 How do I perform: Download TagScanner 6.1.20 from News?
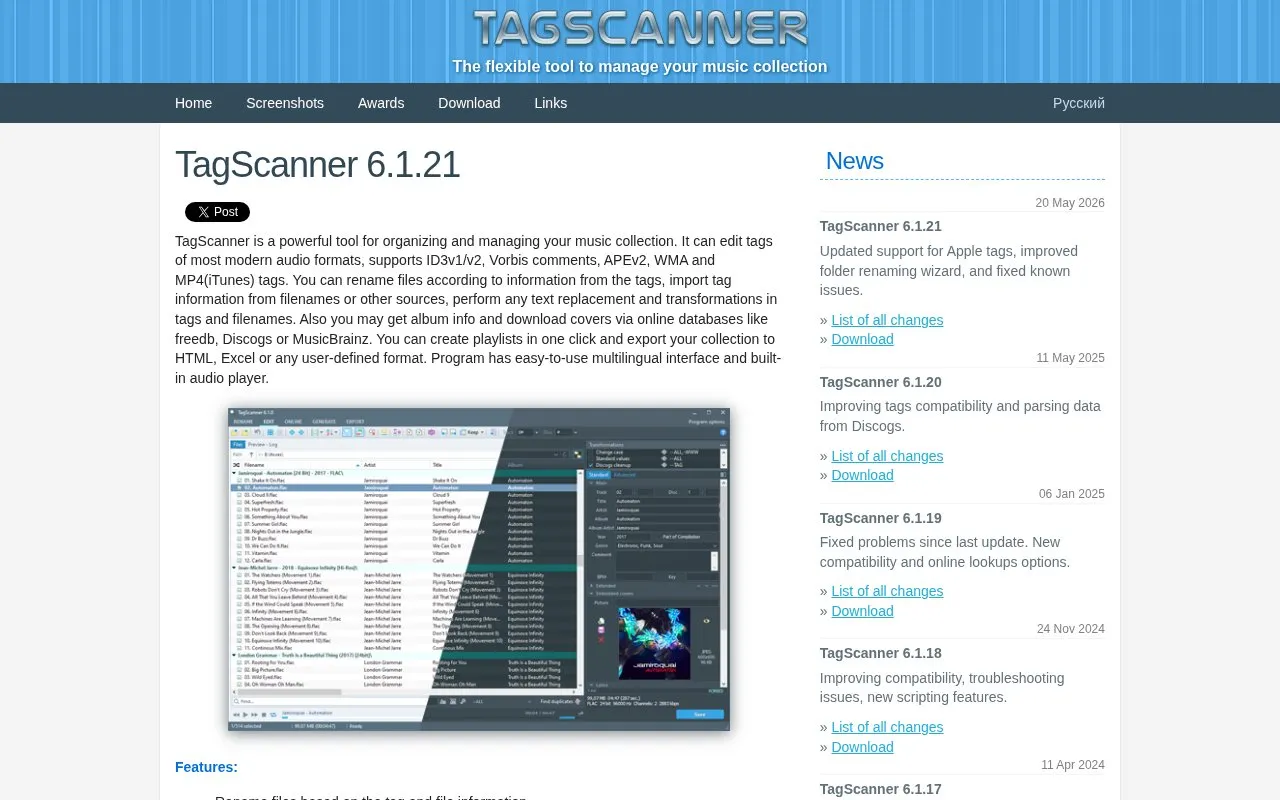pos(862,475)
